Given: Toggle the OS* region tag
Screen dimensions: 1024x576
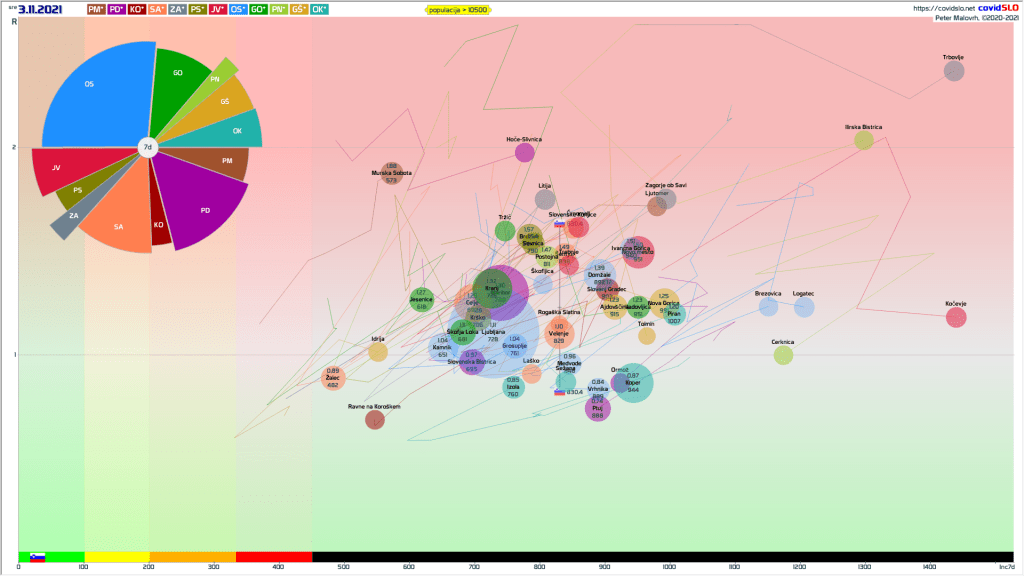Looking at the screenshot, I should (240, 9).
